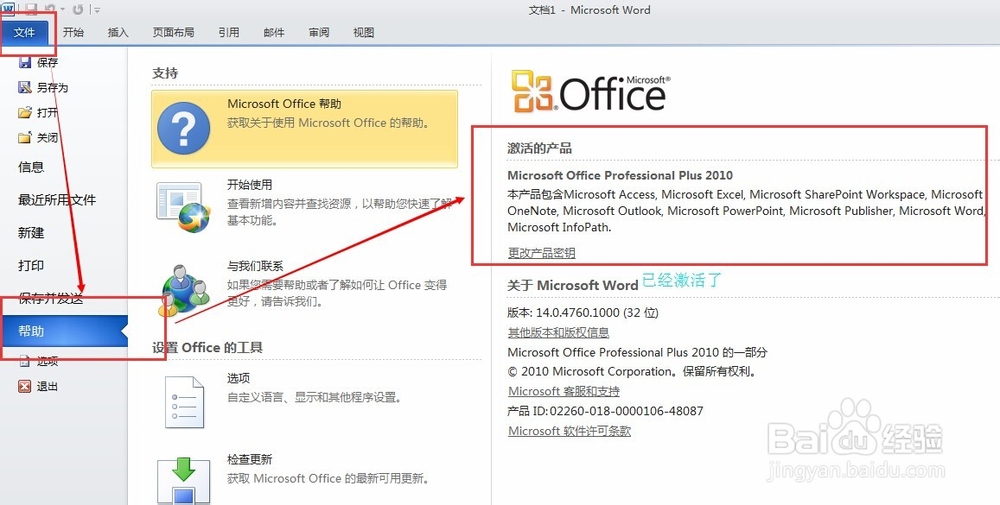Screen dimensions: 1000x505
Task: Open the Microsoft 客服和支持 link
Action: point(564,391)
